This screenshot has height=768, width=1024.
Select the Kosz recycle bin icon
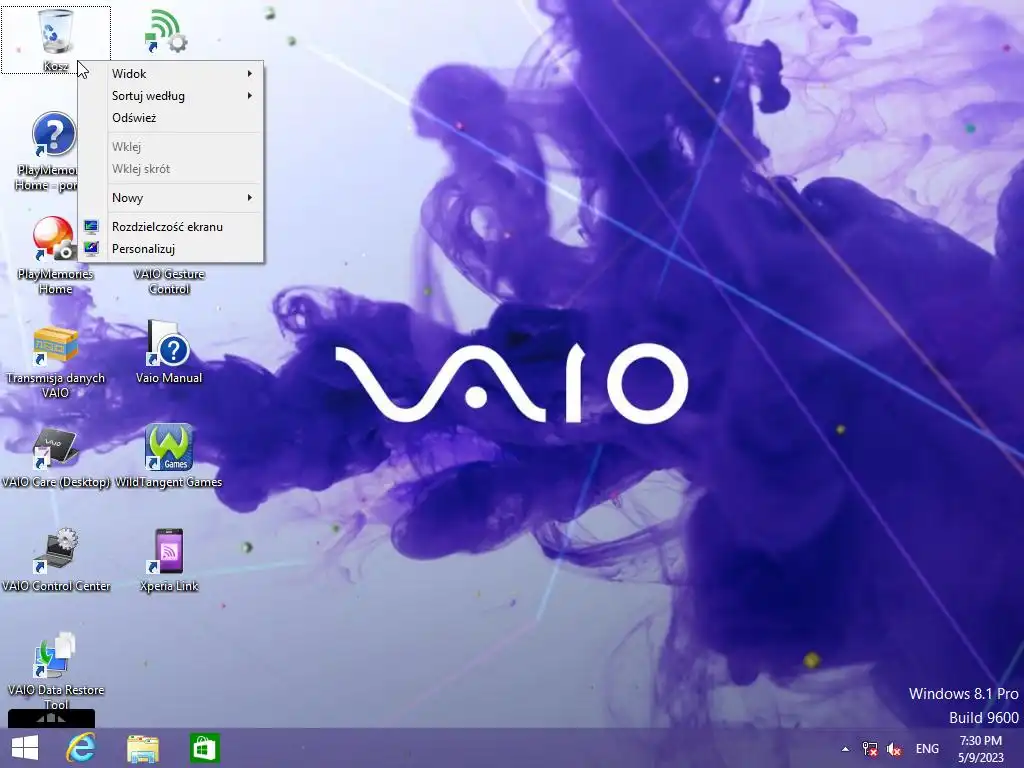pos(56,39)
